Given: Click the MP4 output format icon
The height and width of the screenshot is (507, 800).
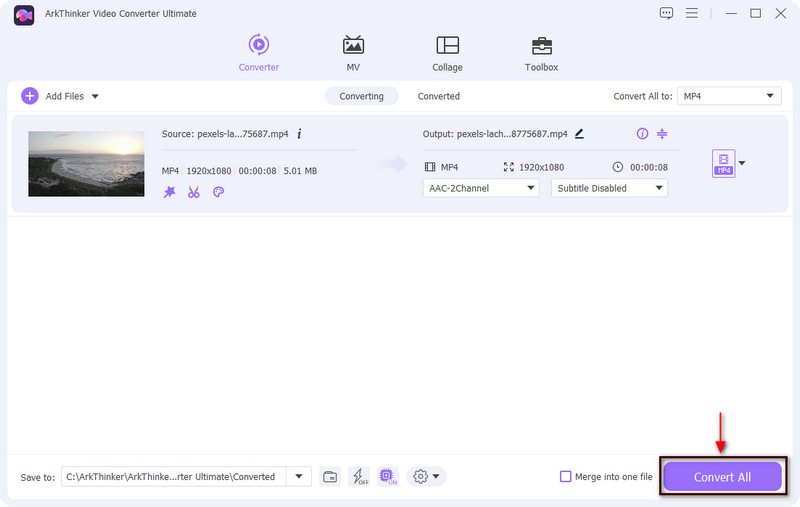Looking at the screenshot, I should coord(723,163).
